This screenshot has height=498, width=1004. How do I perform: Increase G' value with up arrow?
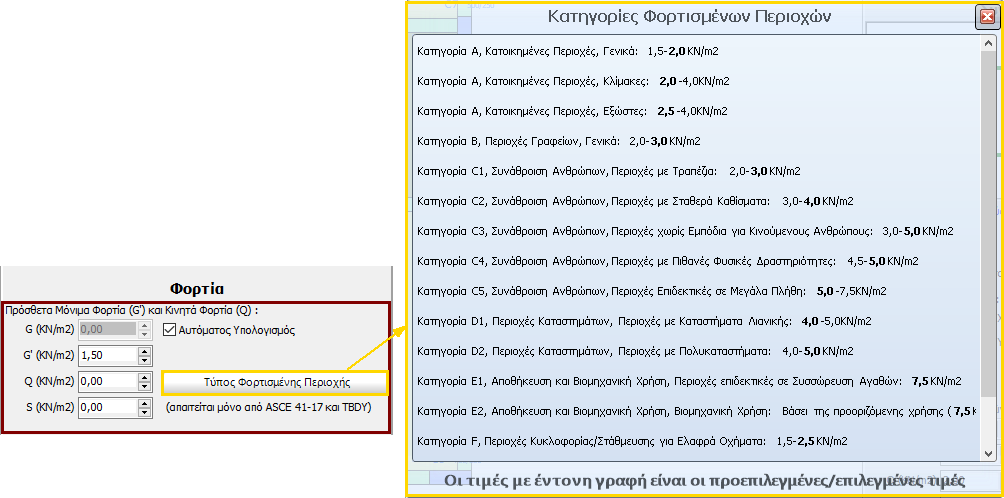pyautogui.click(x=146, y=351)
